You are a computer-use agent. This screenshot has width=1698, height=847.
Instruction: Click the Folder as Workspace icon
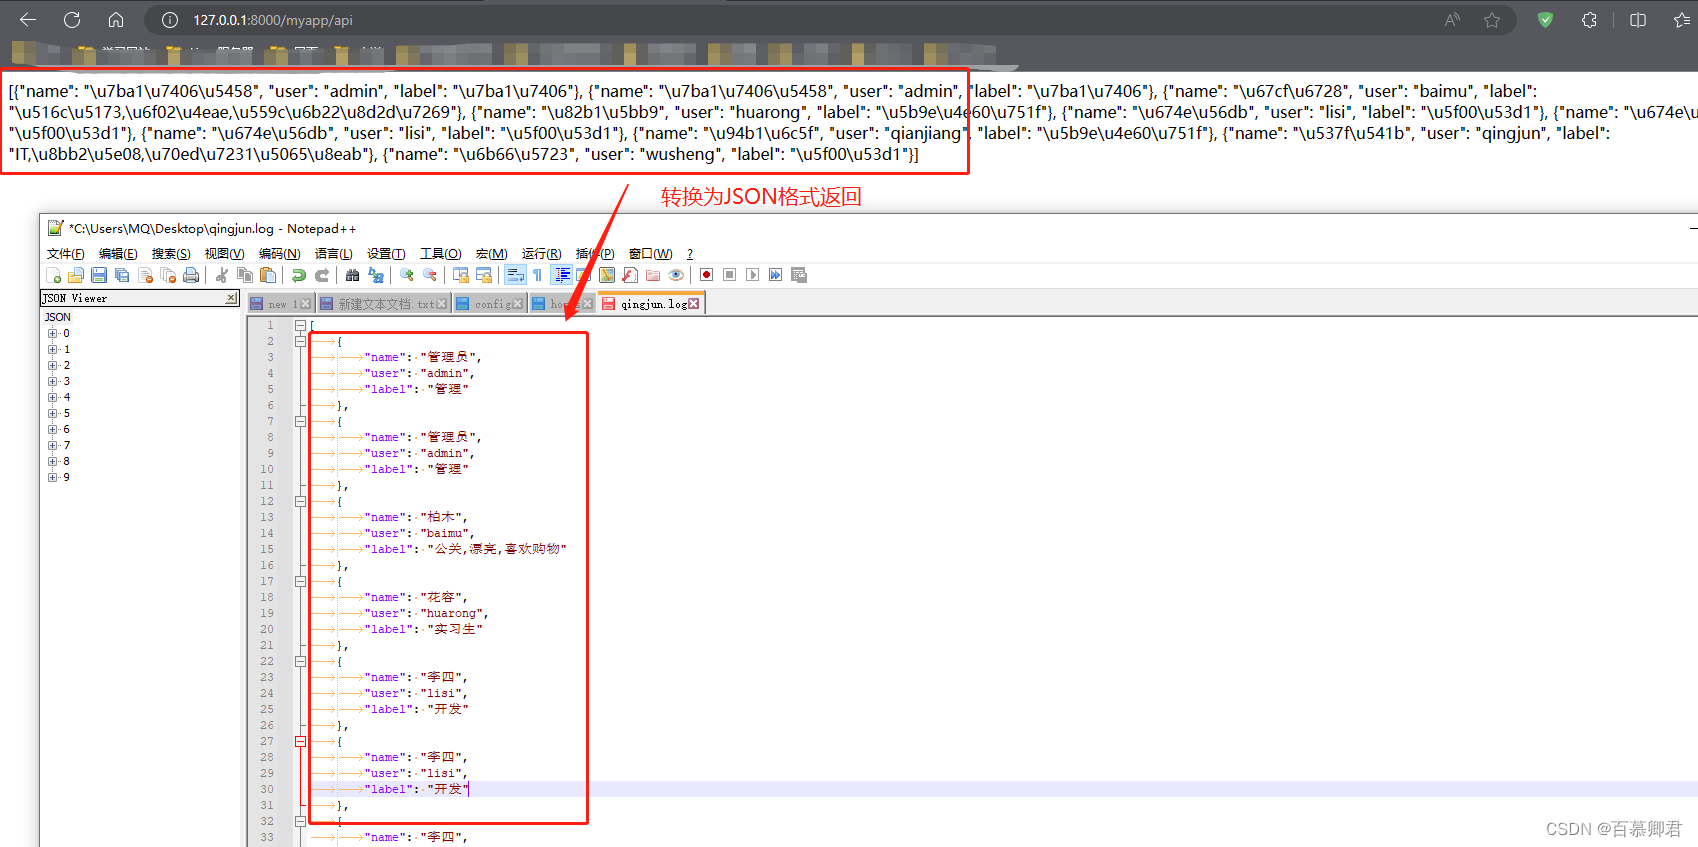(653, 275)
